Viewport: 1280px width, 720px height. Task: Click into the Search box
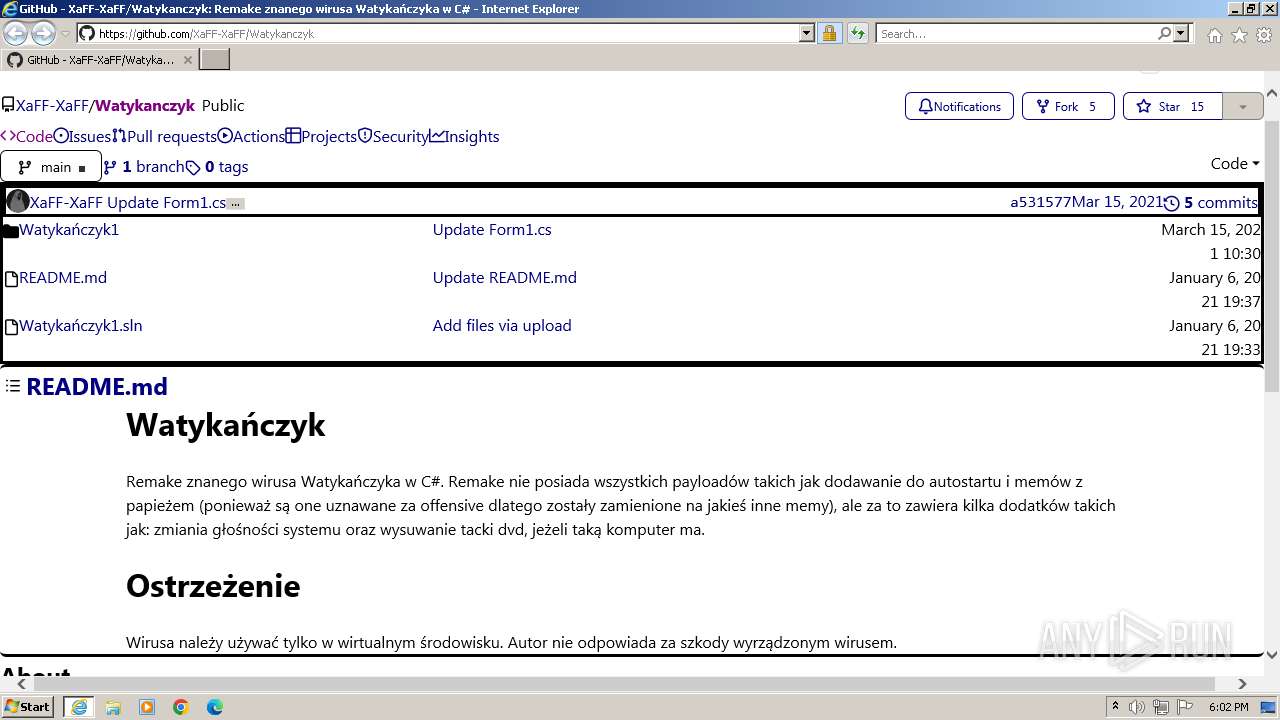pos(1016,33)
